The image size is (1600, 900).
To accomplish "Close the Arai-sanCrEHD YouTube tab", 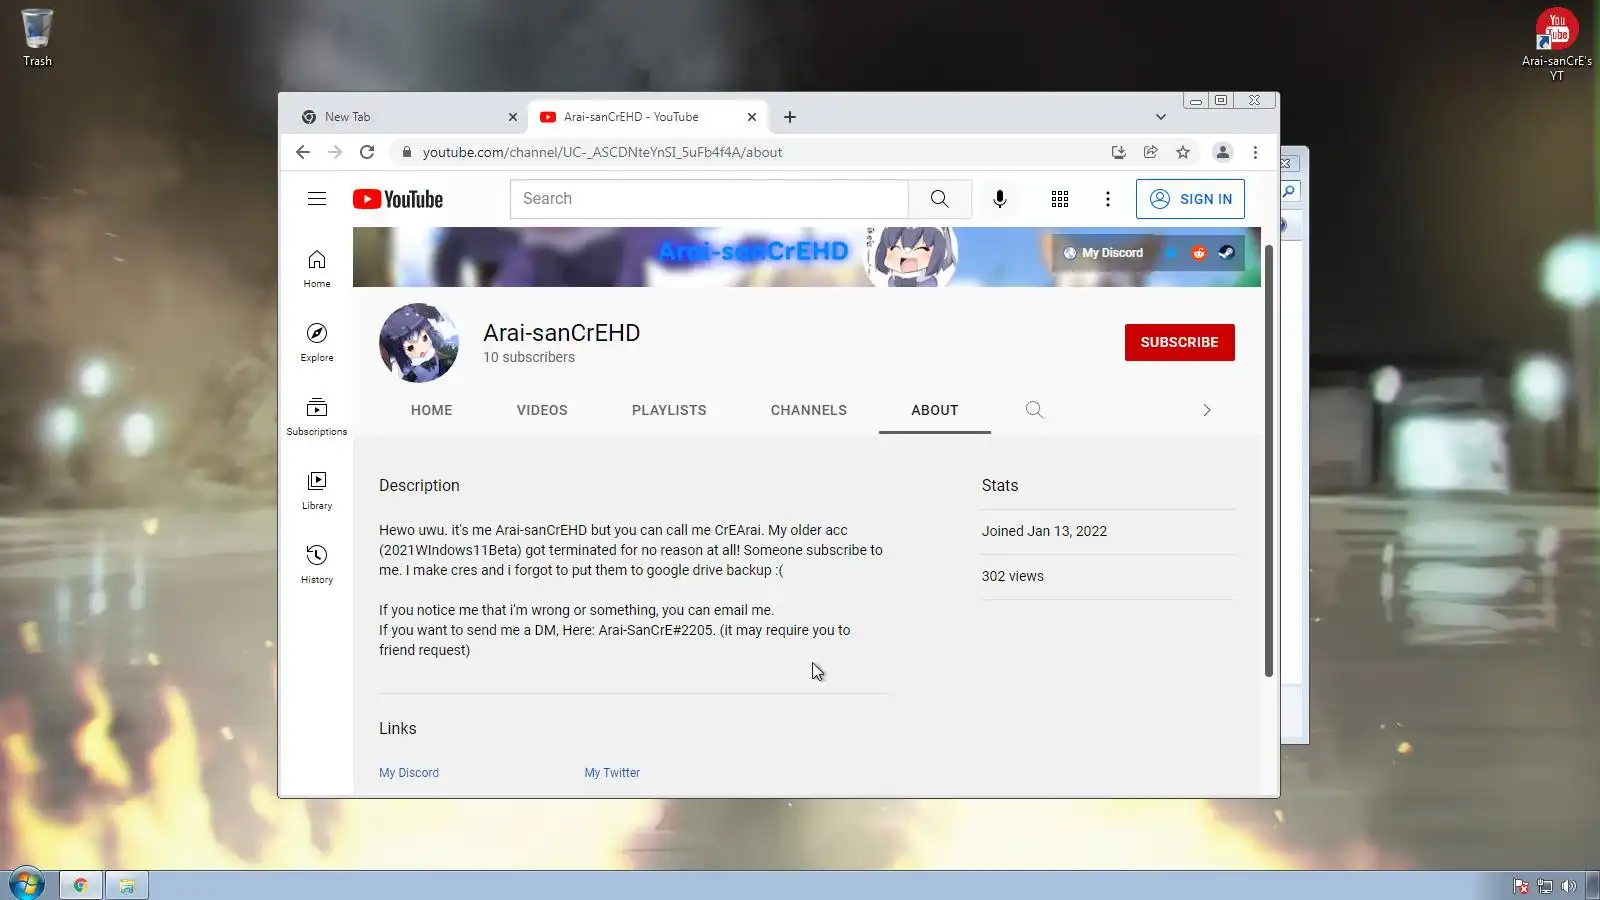I will (752, 117).
